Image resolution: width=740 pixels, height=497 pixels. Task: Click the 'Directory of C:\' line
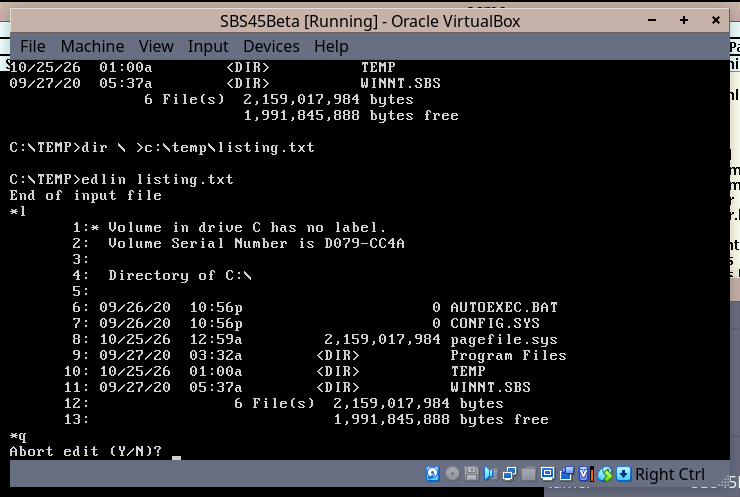[x=180, y=276]
